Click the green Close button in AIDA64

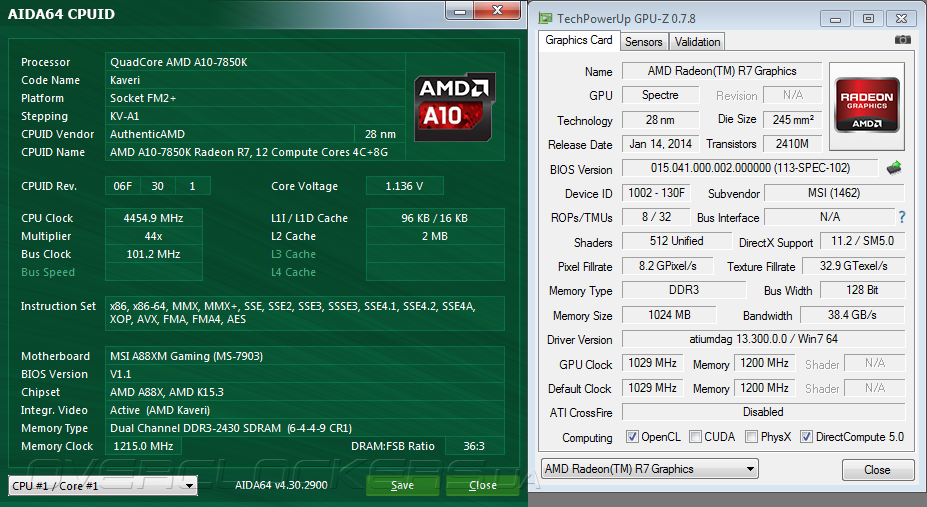click(x=482, y=485)
